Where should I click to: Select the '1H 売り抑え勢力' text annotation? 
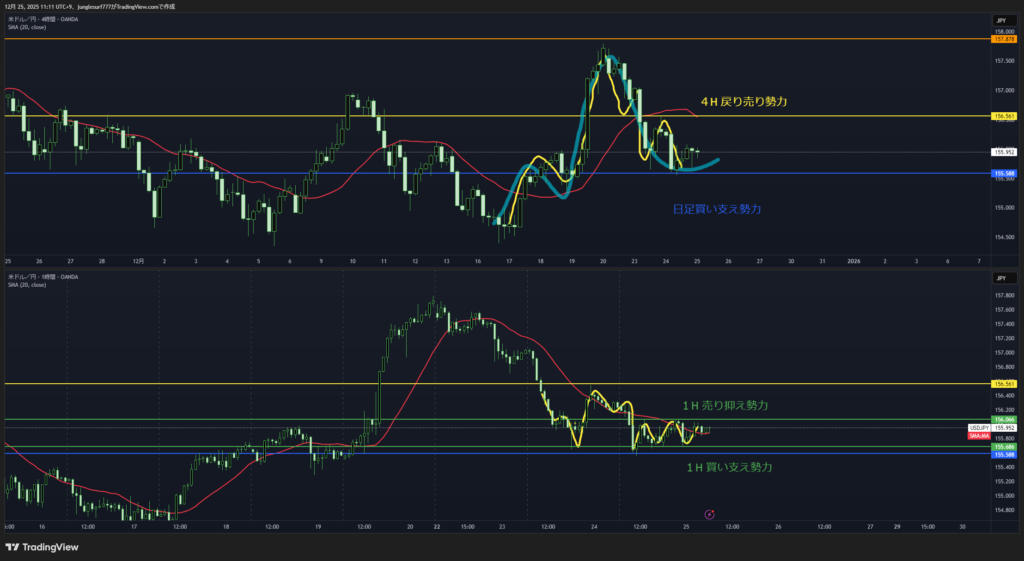(725, 405)
